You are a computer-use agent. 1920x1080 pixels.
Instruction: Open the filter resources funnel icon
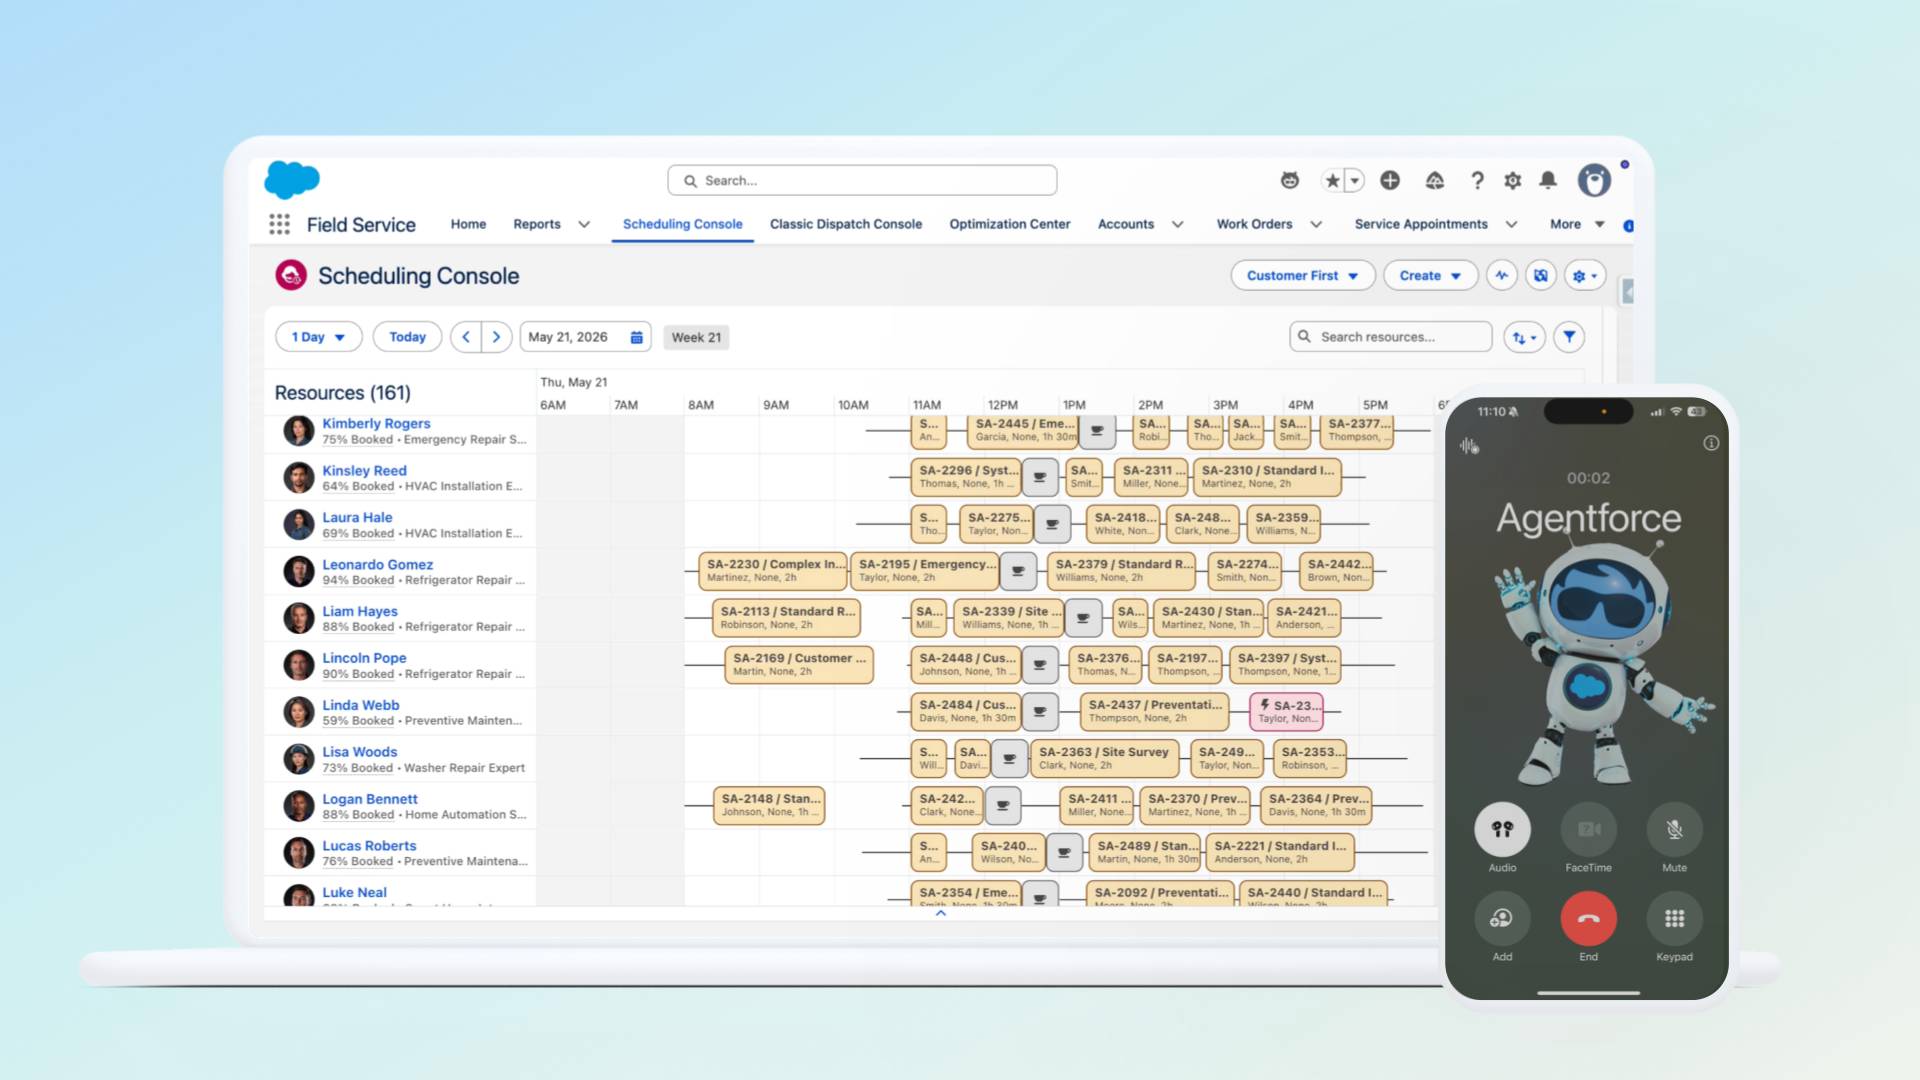[1569, 337]
